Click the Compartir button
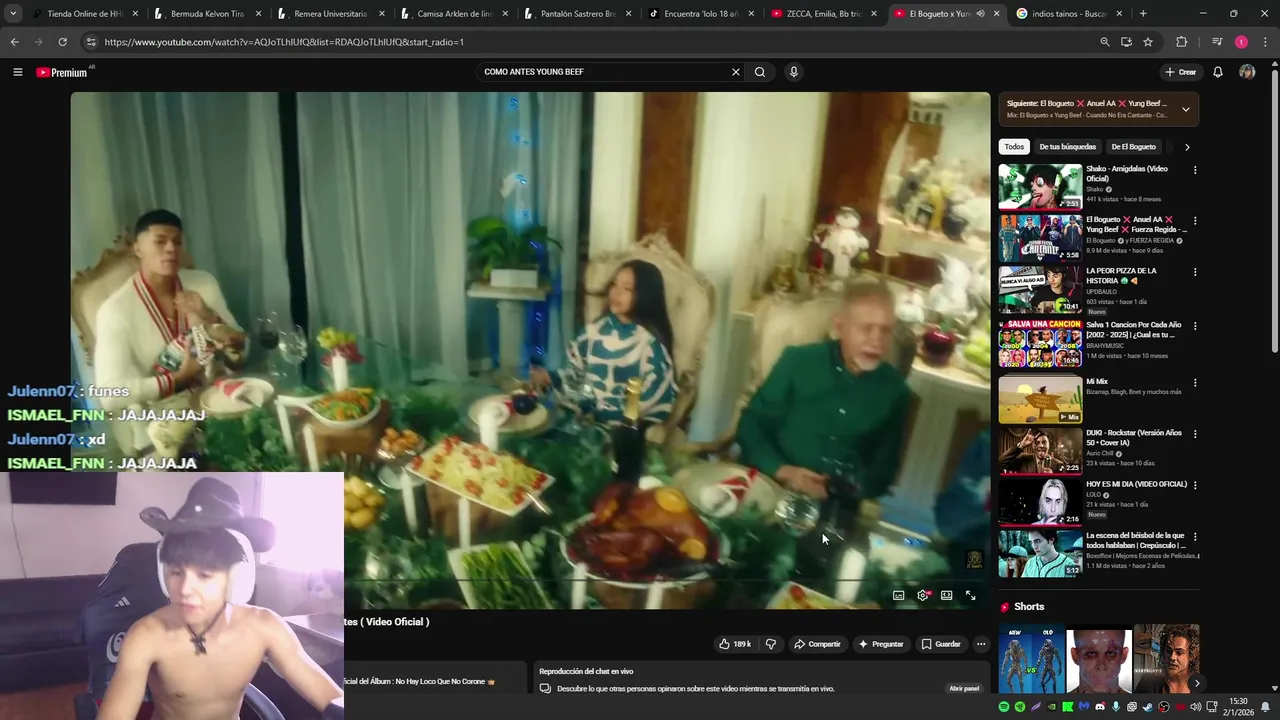 point(818,644)
